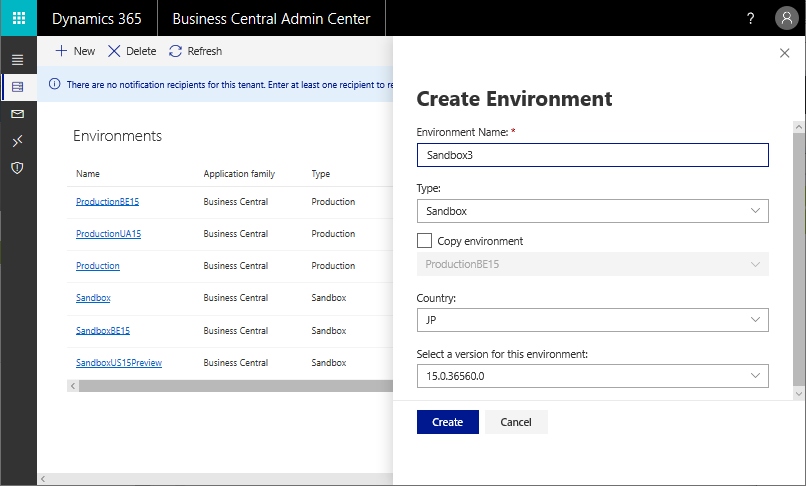Click the Application family column header
This screenshot has width=806, height=486.
click(239, 174)
